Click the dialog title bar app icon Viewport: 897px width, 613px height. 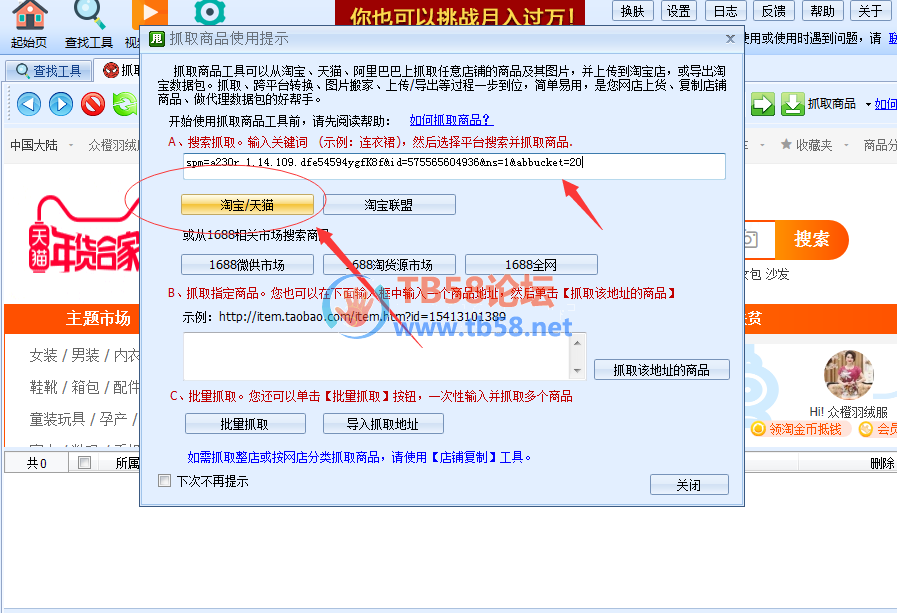point(156,39)
